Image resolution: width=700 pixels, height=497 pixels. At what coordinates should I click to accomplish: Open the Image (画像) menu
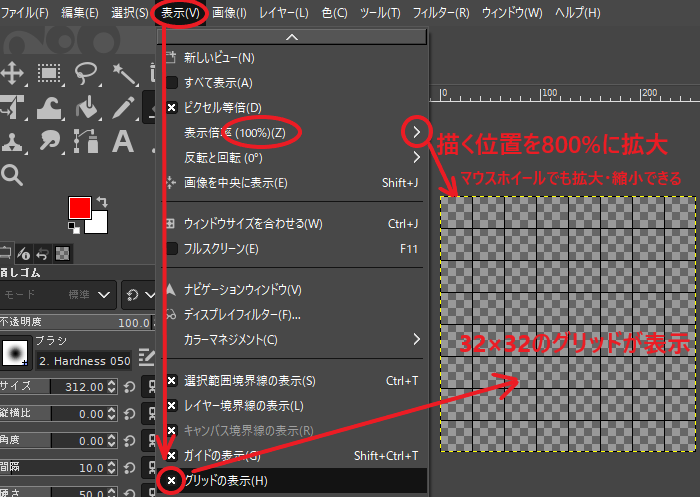click(x=229, y=13)
